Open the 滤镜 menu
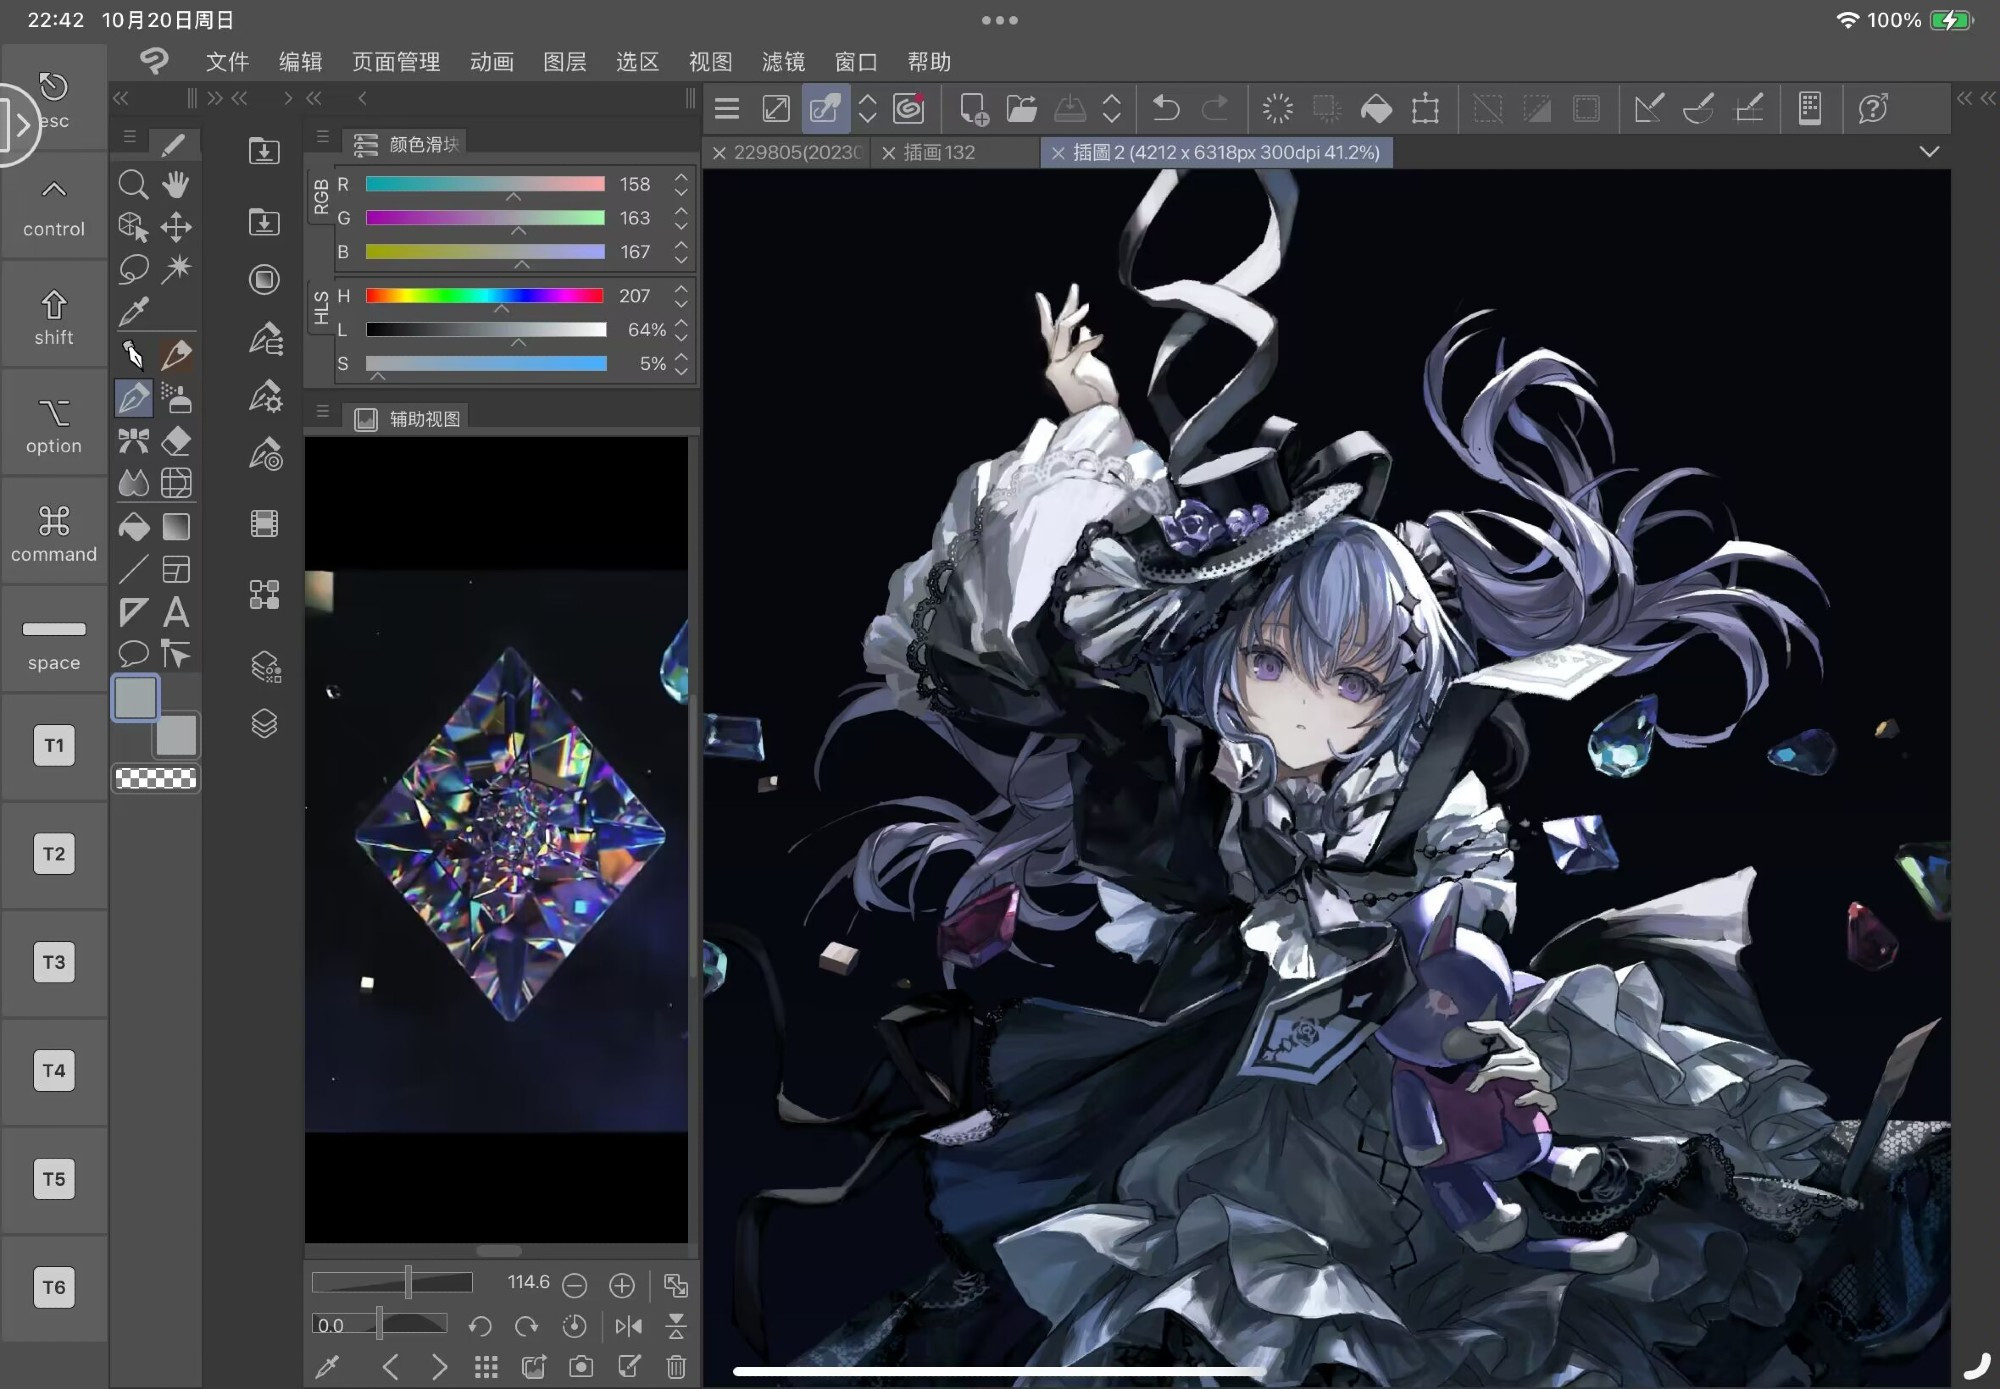This screenshot has height=1389, width=2000. [x=783, y=62]
